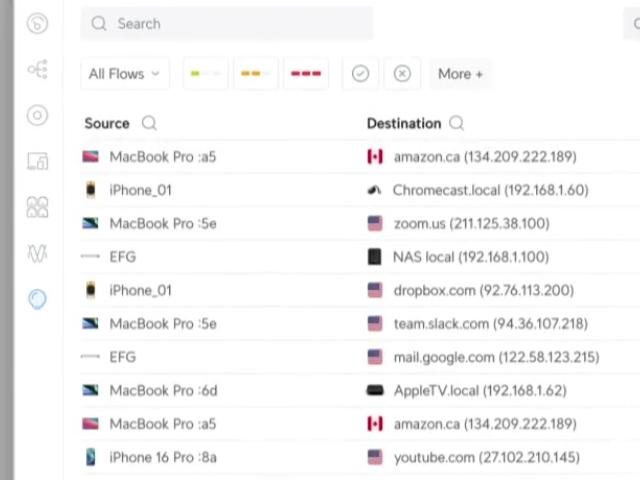Click youtube.com (27.102.210.145) destination
Viewport: 640px width, 480px height.
click(487, 458)
